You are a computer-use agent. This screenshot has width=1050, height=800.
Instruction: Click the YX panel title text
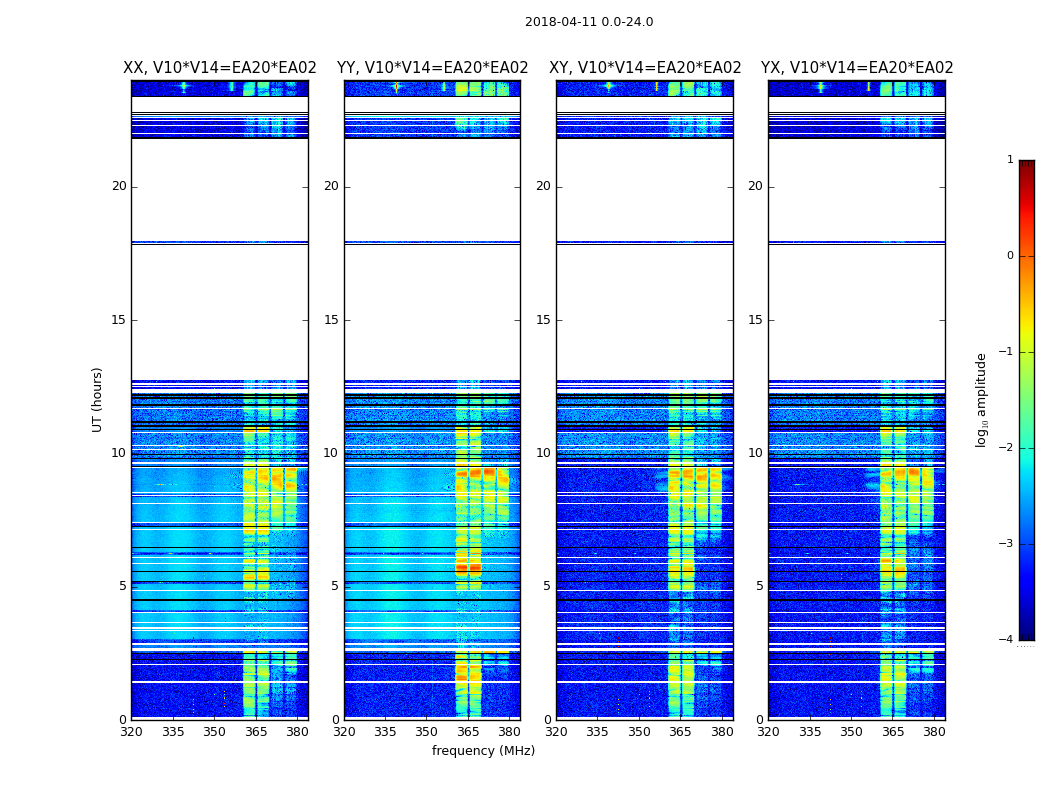(x=857, y=68)
